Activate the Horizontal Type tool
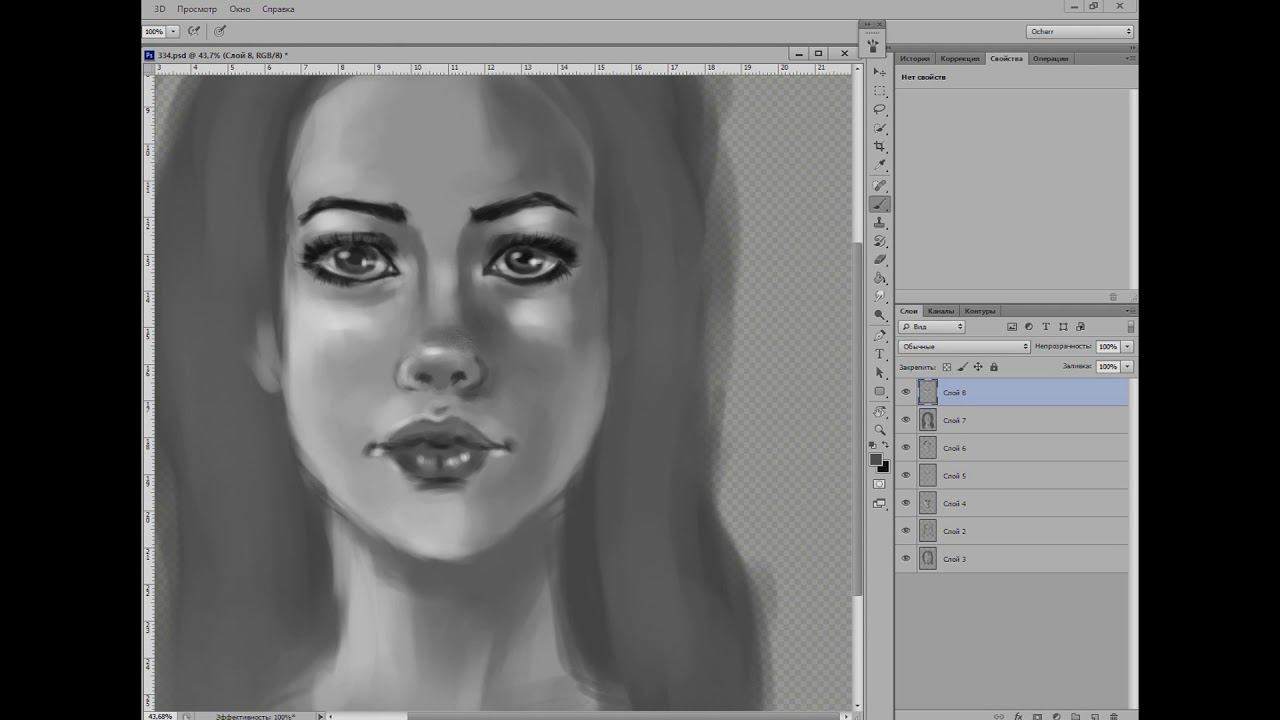This screenshot has height=720, width=1280. [880, 354]
